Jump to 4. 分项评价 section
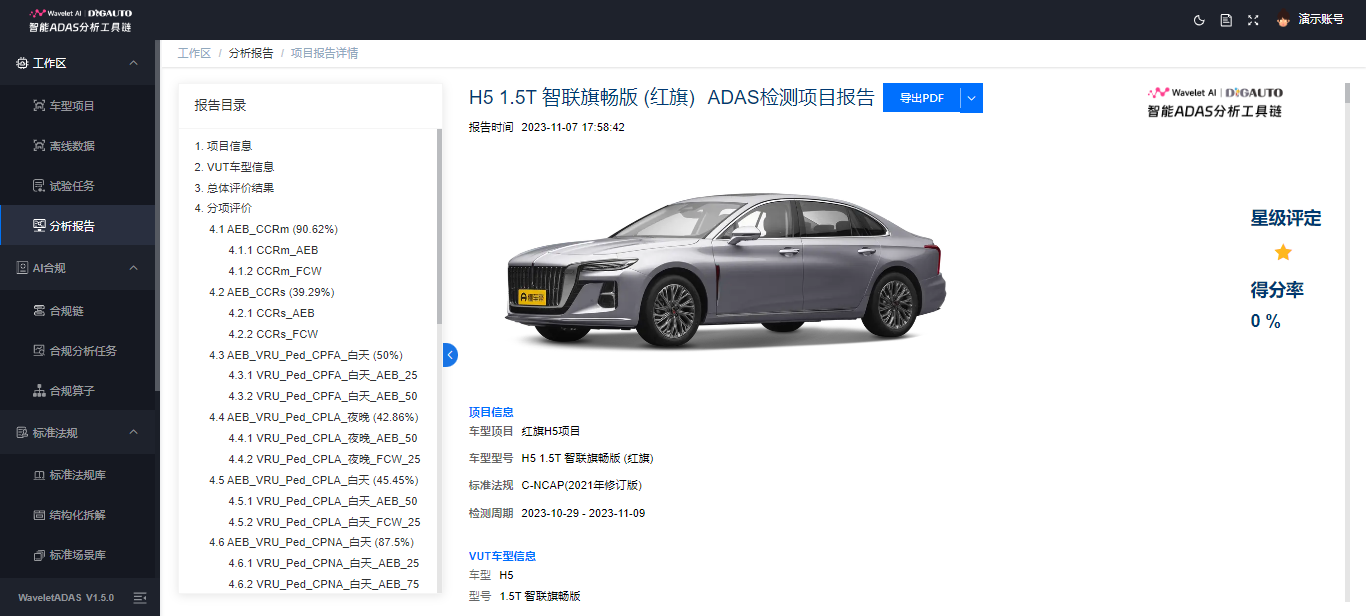This screenshot has width=1366, height=616. pyautogui.click(x=223, y=208)
